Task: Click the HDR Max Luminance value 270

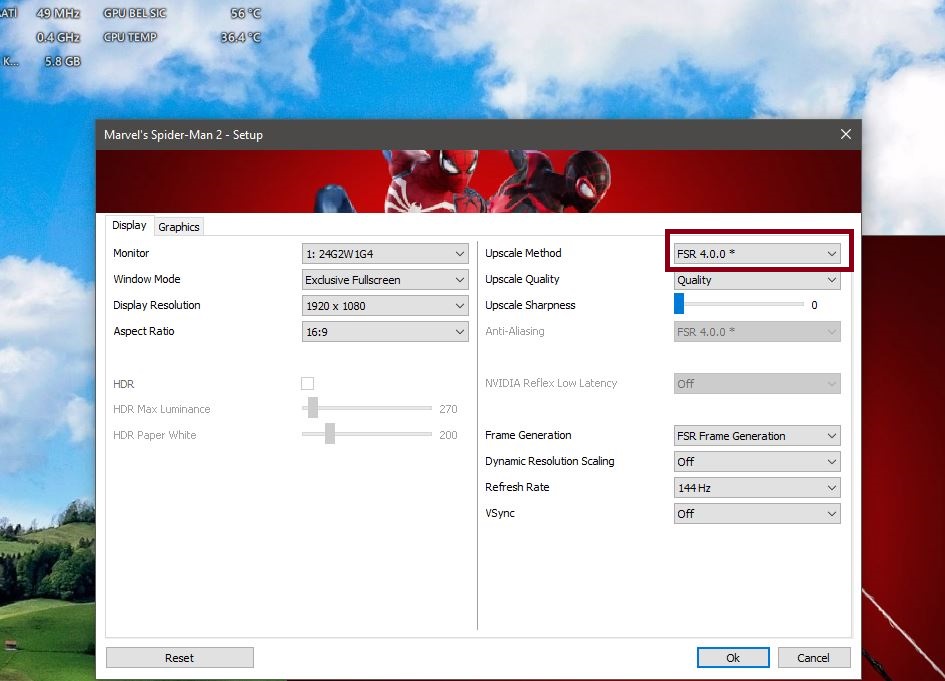Action: click(x=448, y=409)
